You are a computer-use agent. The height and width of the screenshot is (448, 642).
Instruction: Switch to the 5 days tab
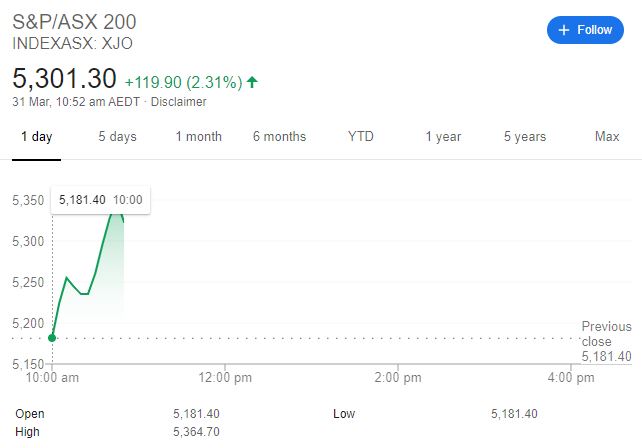(x=117, y=137)
